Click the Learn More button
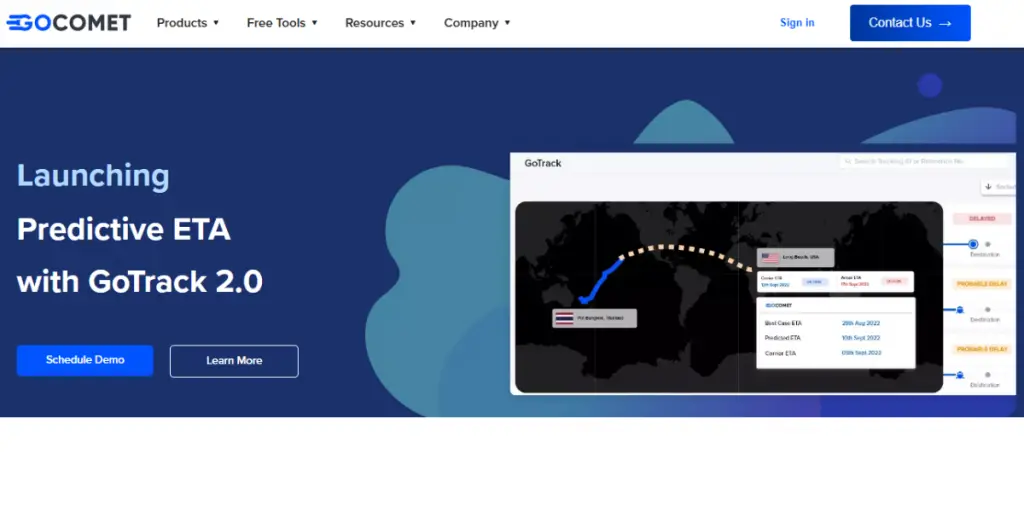Viewport: 1024px width, 512px height. tap(234, 361)
